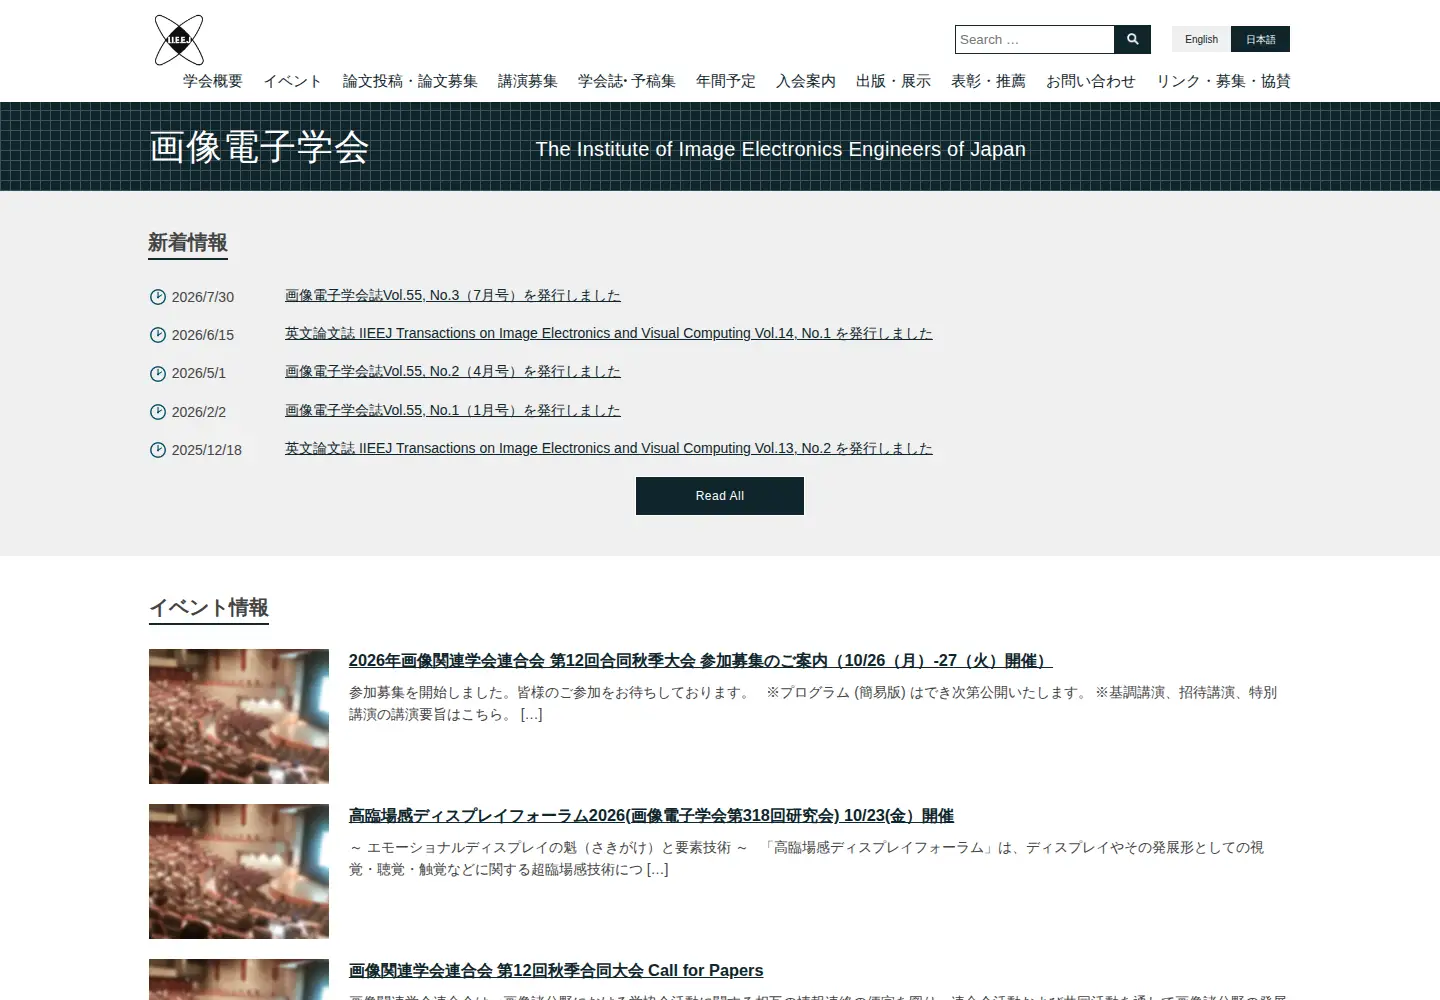Click the 画像電子学会 site title
Viewport: 1440px width, 1000px height.
coord(259,147)
